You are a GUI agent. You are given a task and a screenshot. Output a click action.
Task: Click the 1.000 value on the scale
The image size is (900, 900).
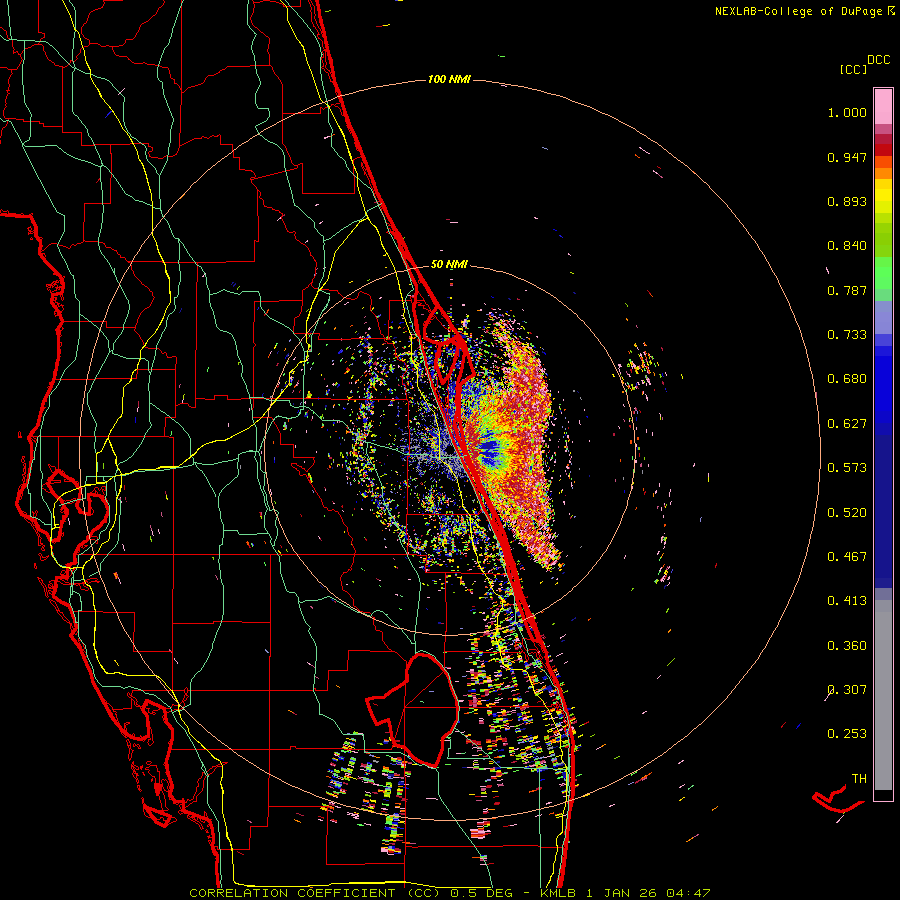tap(847, 112)
